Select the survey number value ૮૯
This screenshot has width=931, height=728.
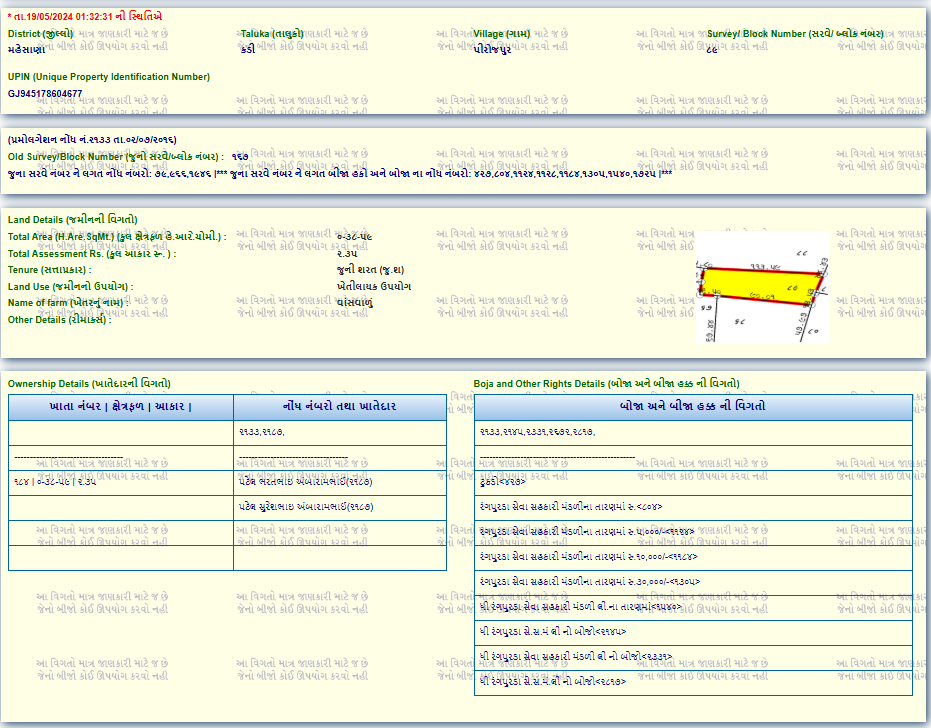(712, 50)
